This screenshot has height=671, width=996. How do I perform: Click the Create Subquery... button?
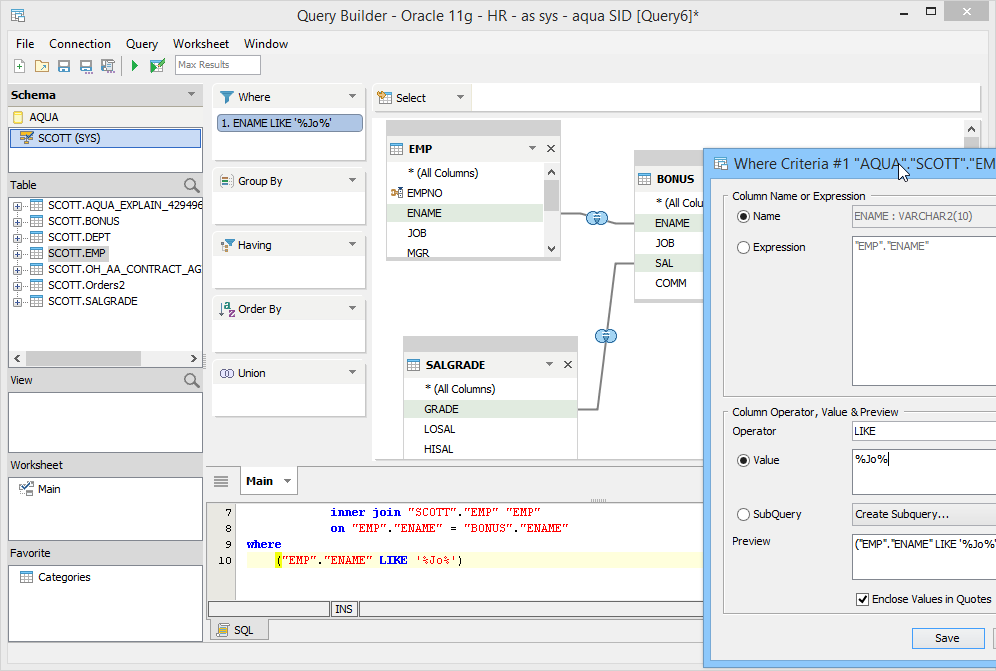pos(924,515)
